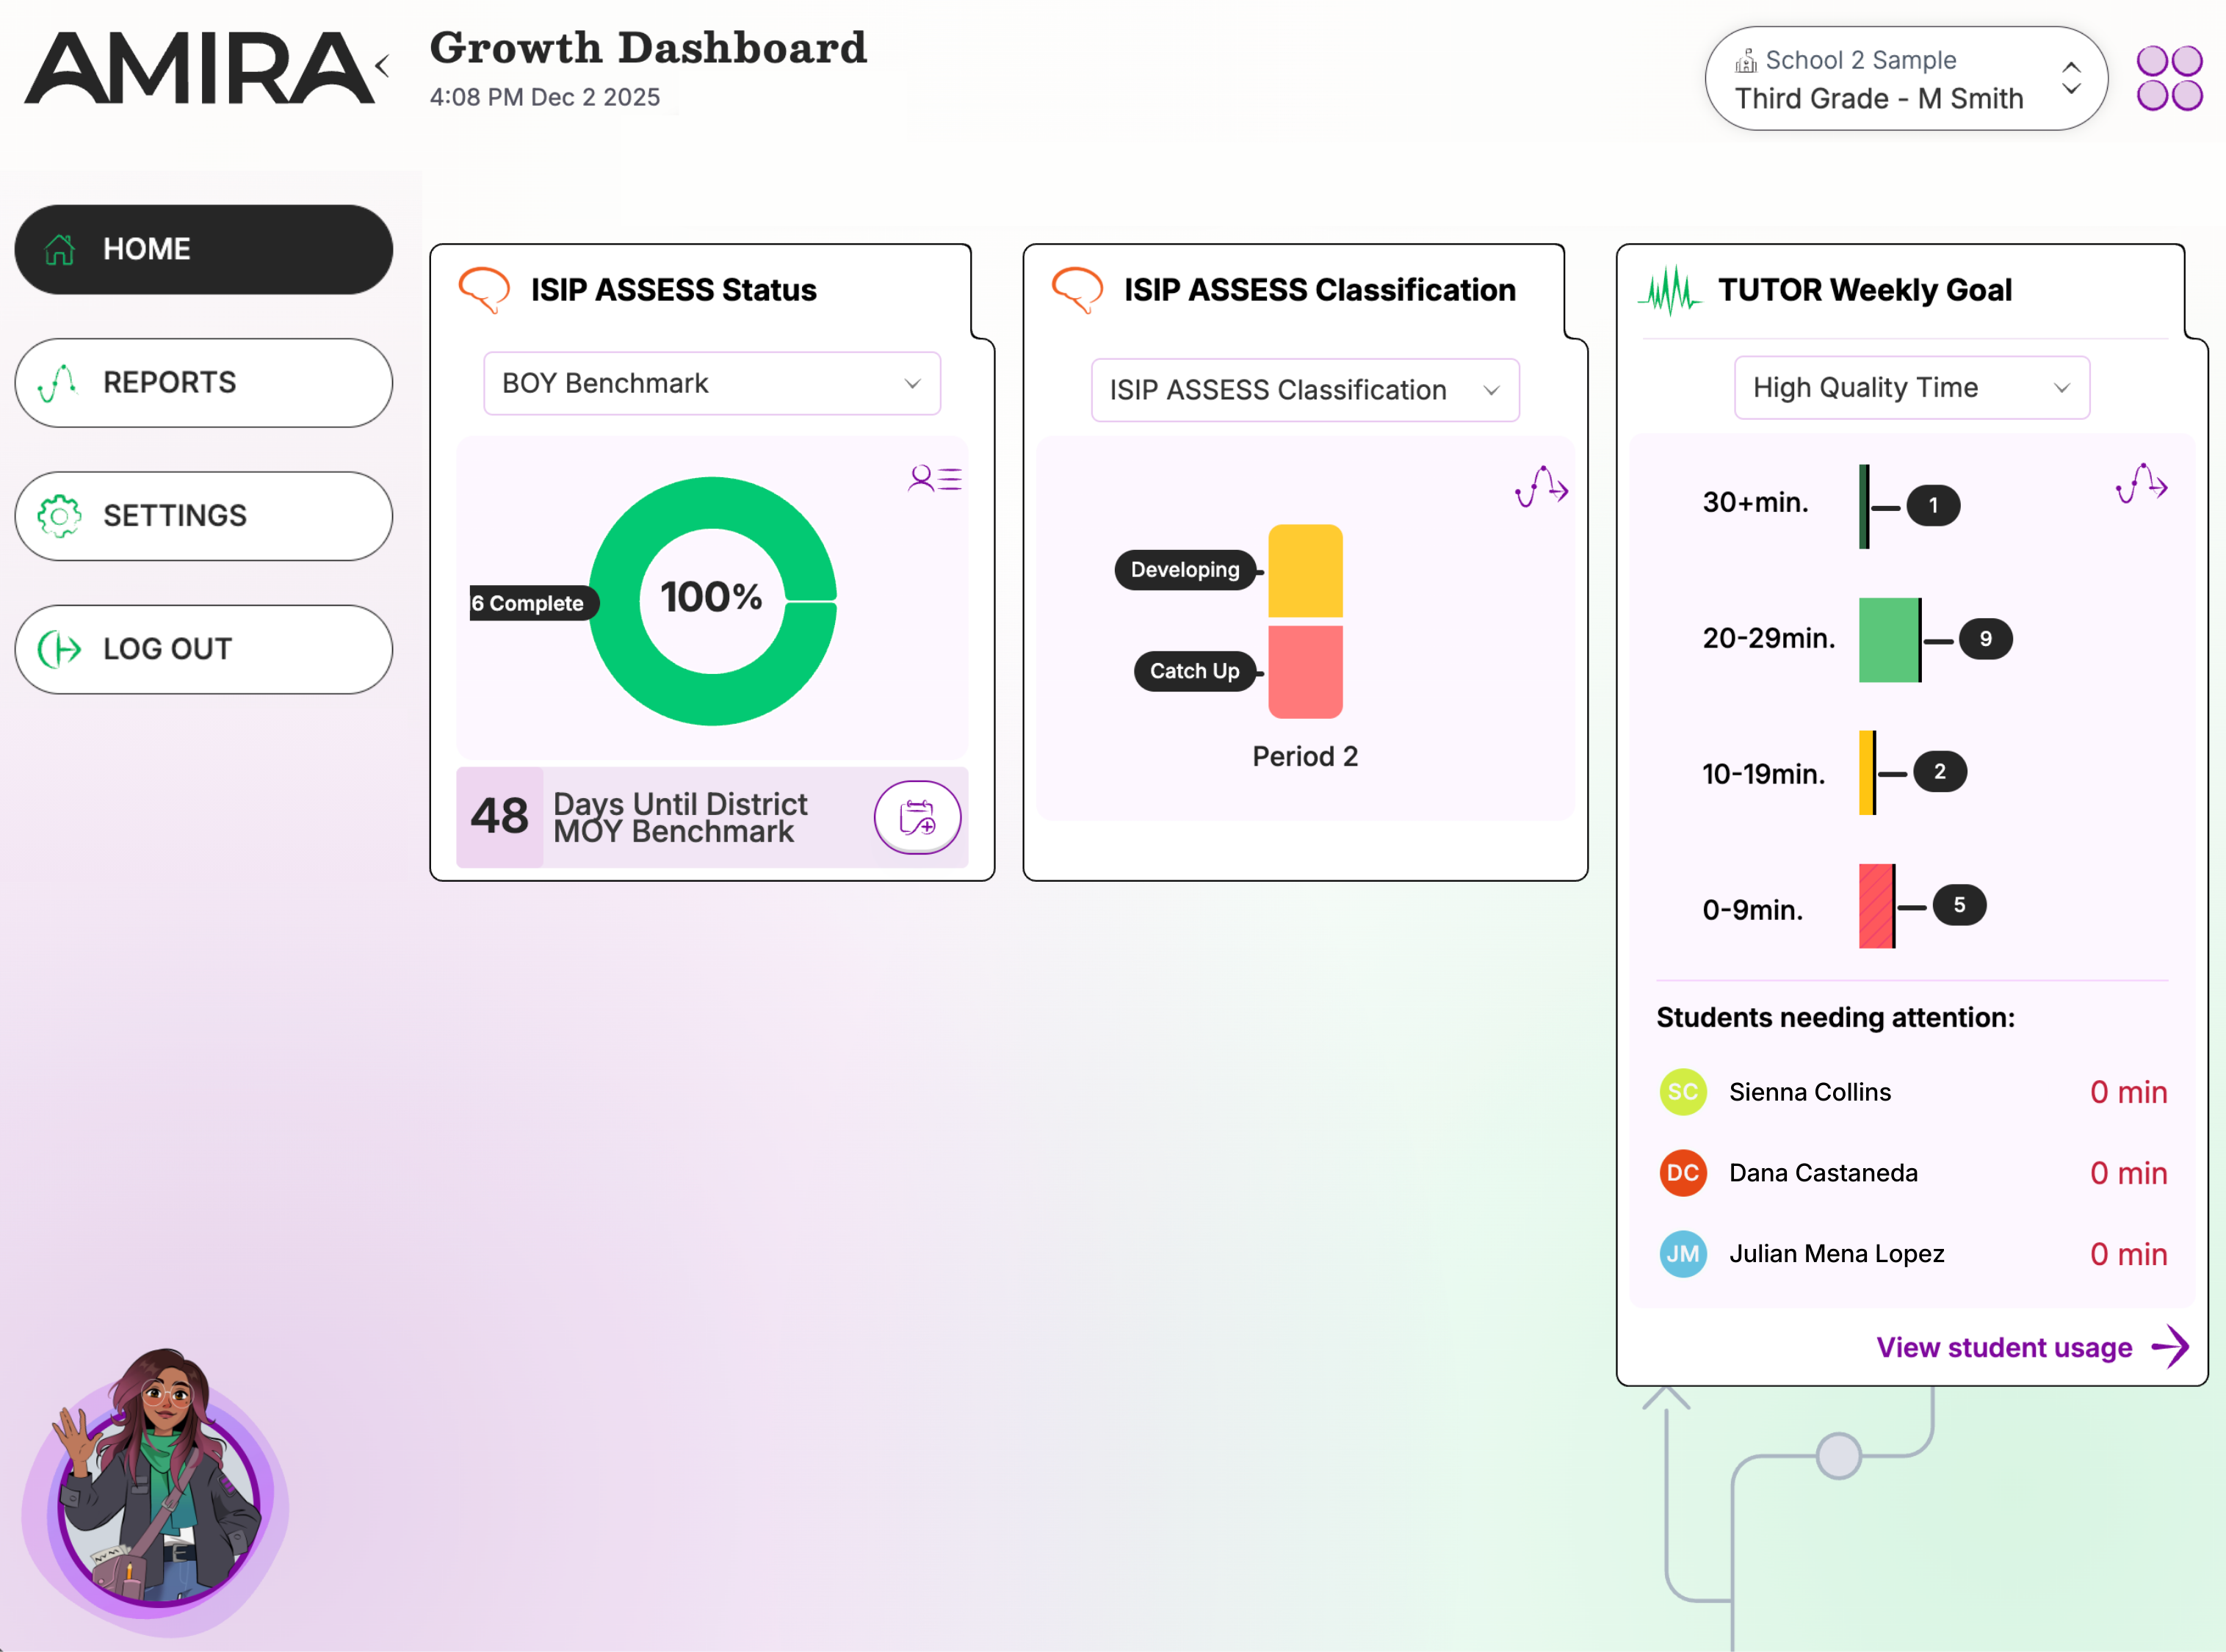Open the ISIP ASSESS Classification dropdown
The height and width of the screenshot is (1652, 2226).
tap(1304, 390)
